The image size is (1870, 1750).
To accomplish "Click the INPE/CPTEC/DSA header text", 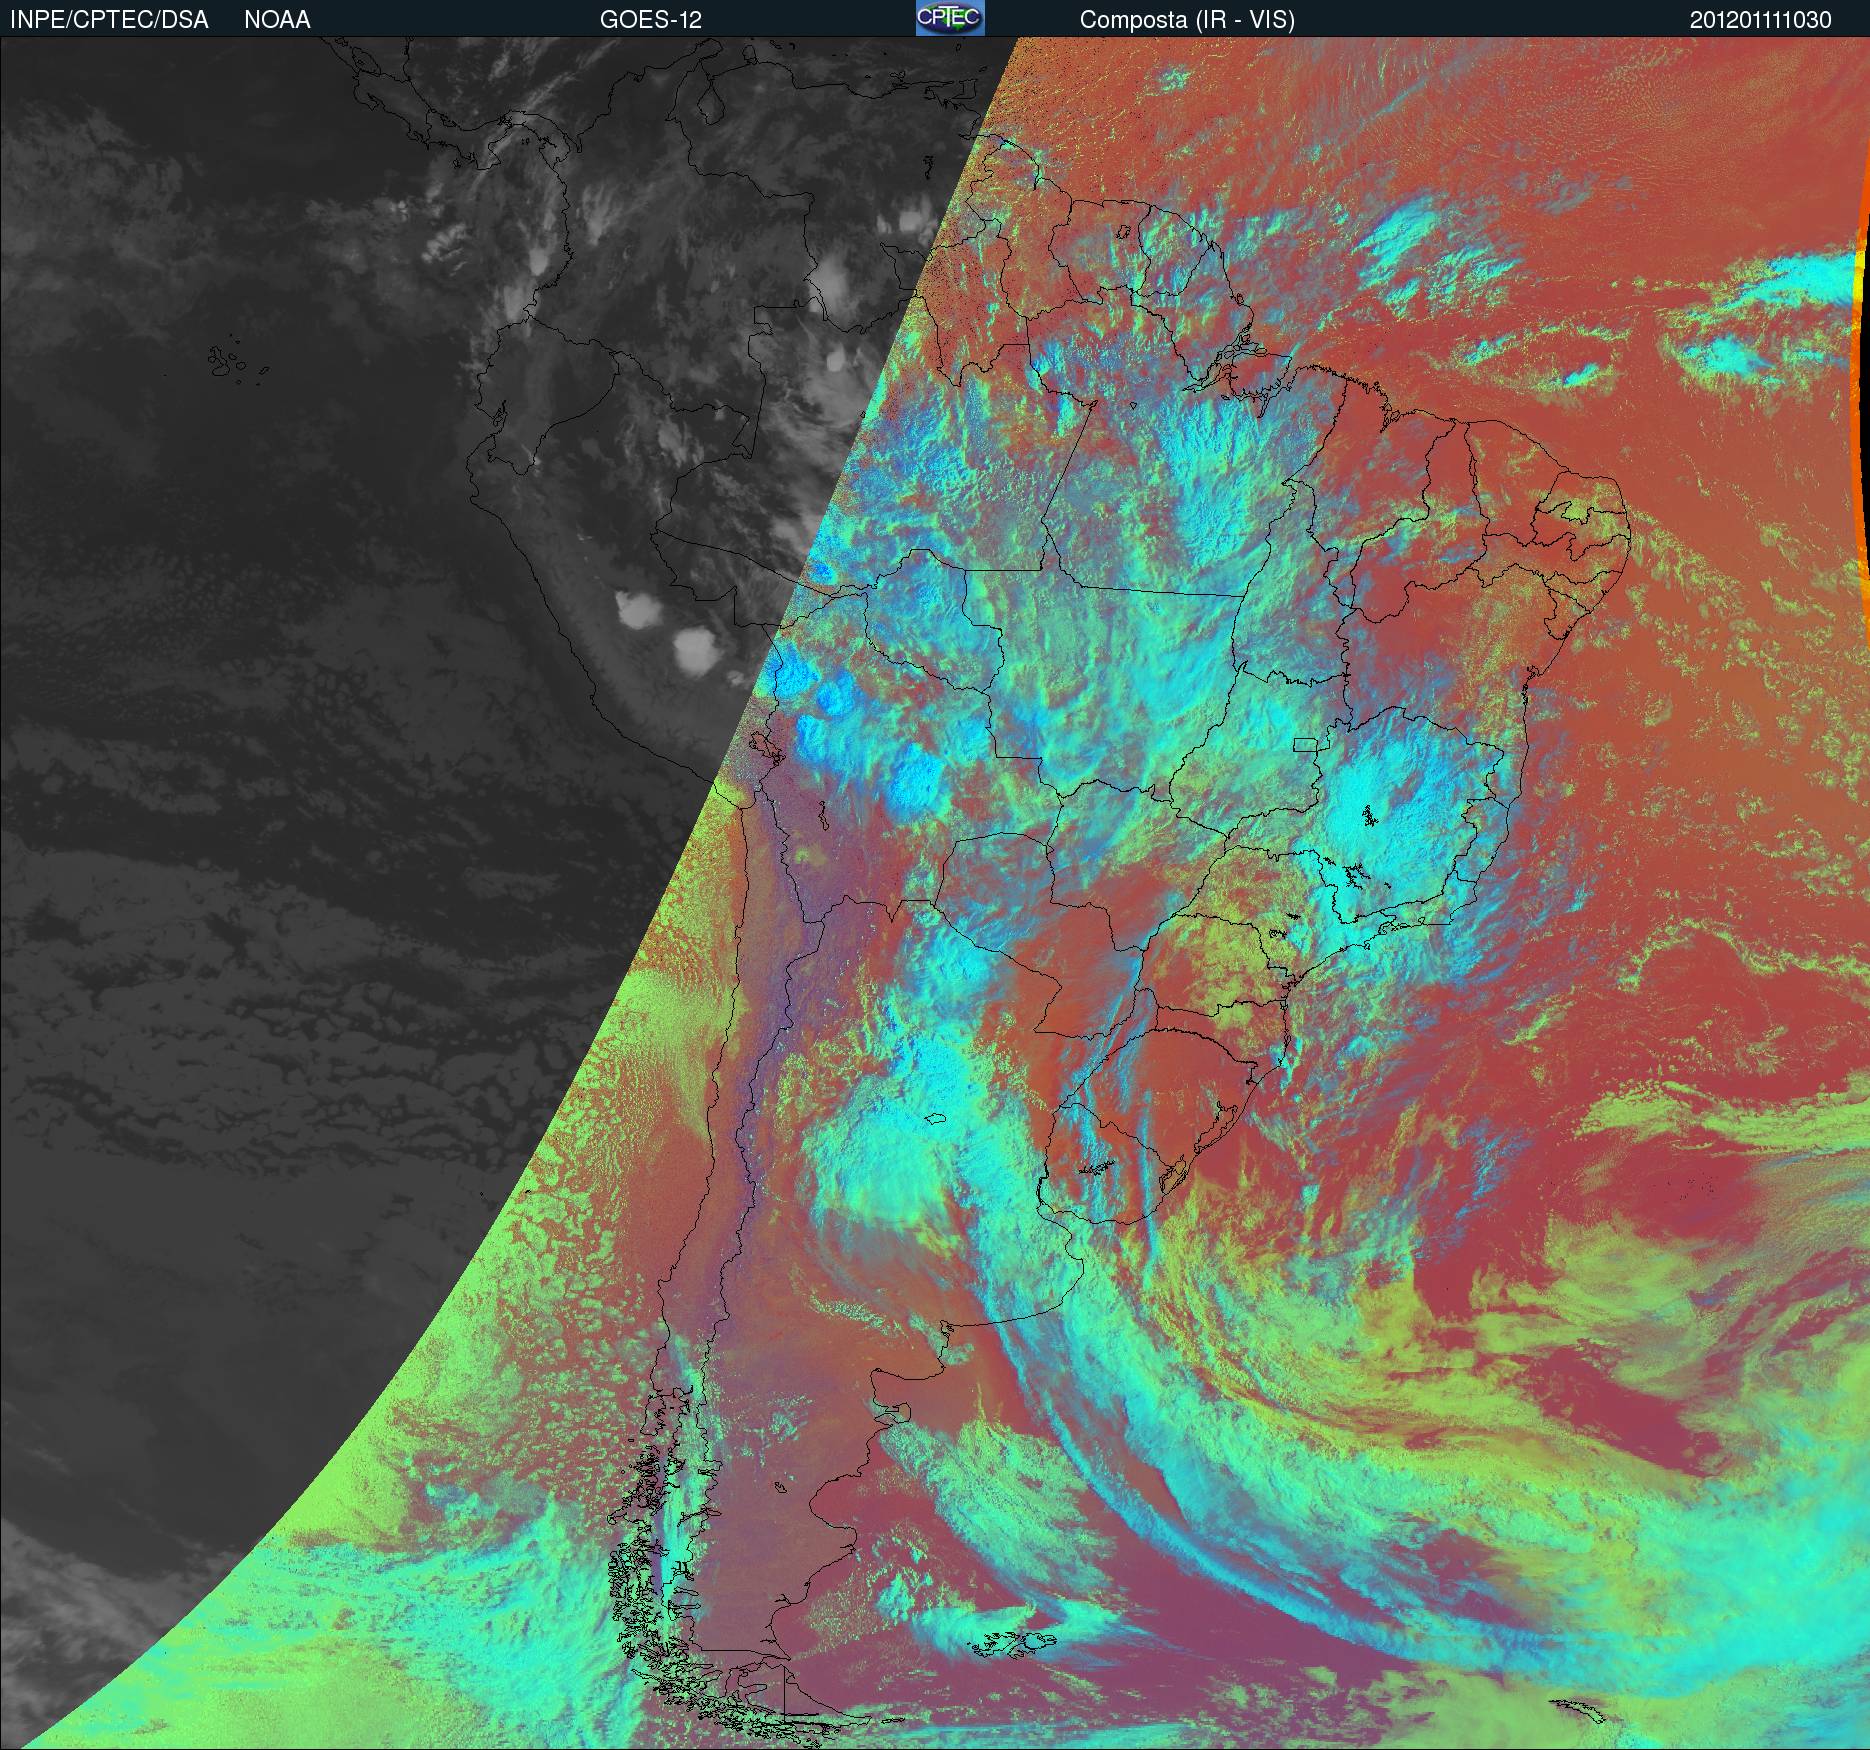I will [109, 20].
